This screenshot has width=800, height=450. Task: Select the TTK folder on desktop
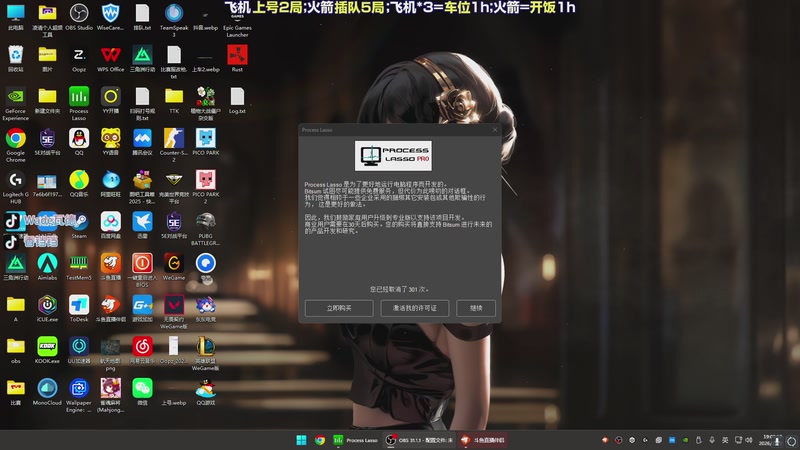pyautogui.click(x=173, y=101)
